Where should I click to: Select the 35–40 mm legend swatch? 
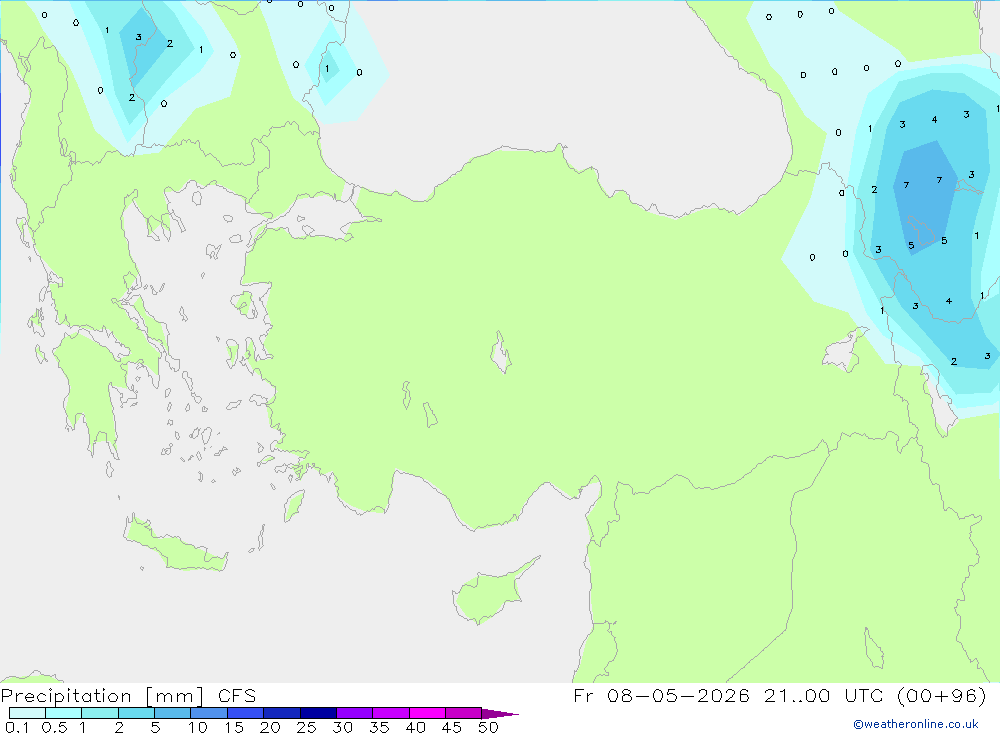[x=390, y=713]
